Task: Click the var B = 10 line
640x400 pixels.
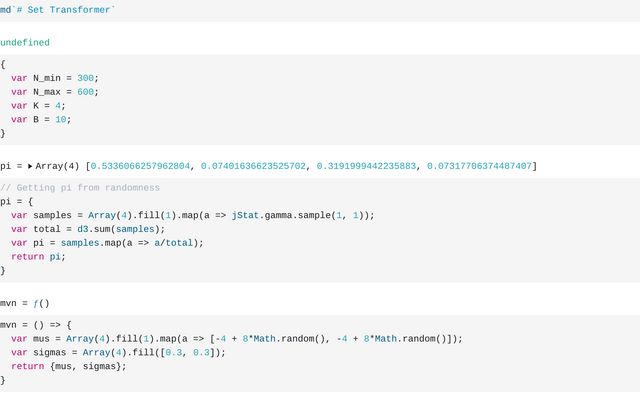Action: click(x=41, y=119)
